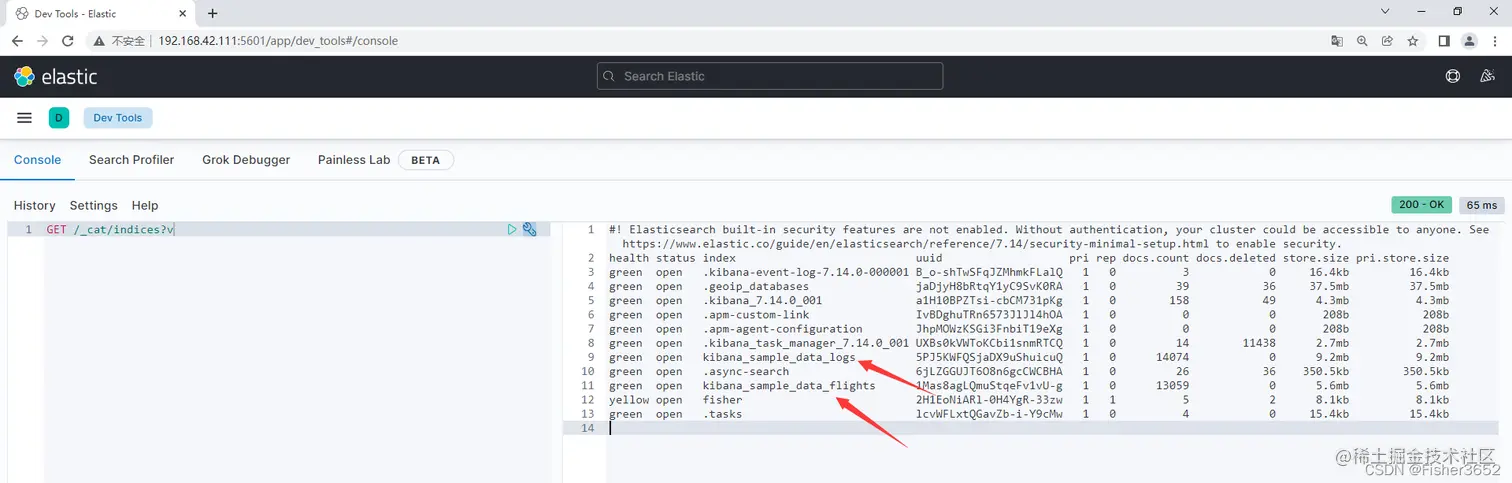This screenshot has height=483, width=1512.
Task: Run the request with the play icon
Action: pyautogui.click(x=512, y=230)
